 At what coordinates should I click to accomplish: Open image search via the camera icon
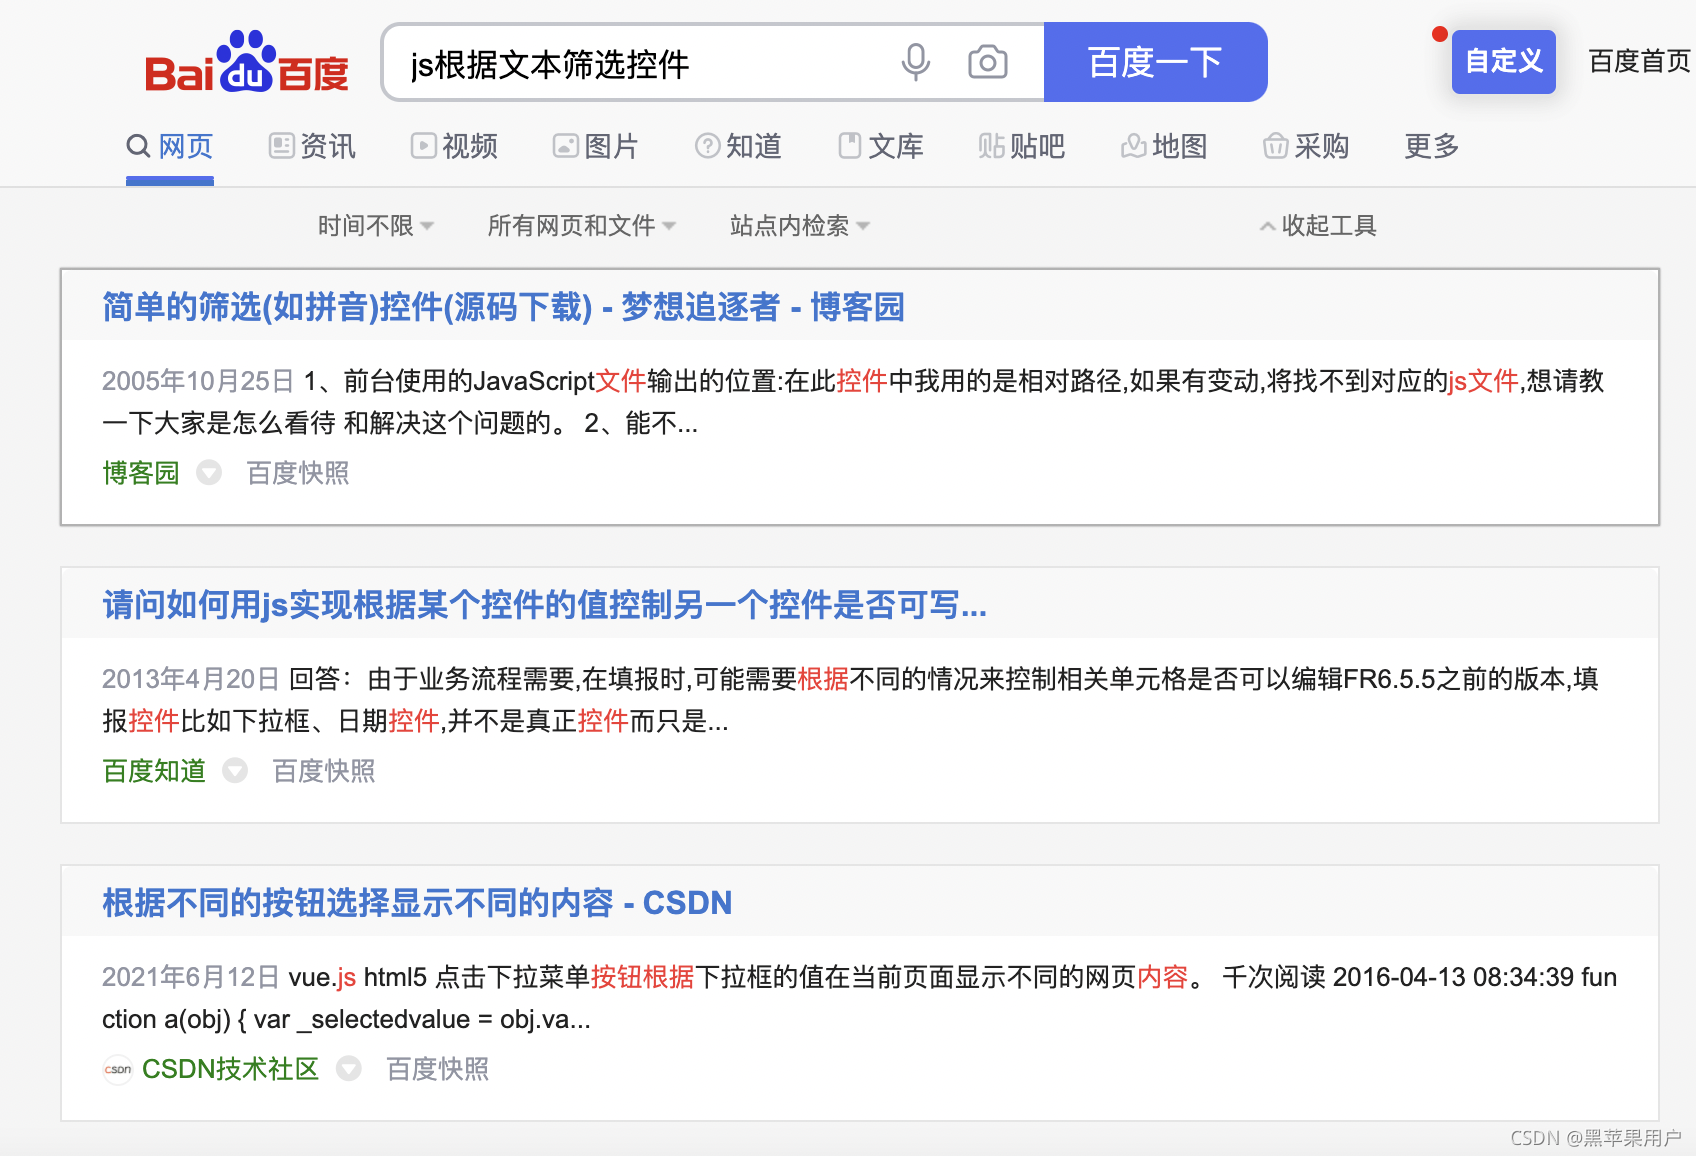click(988, 62)
